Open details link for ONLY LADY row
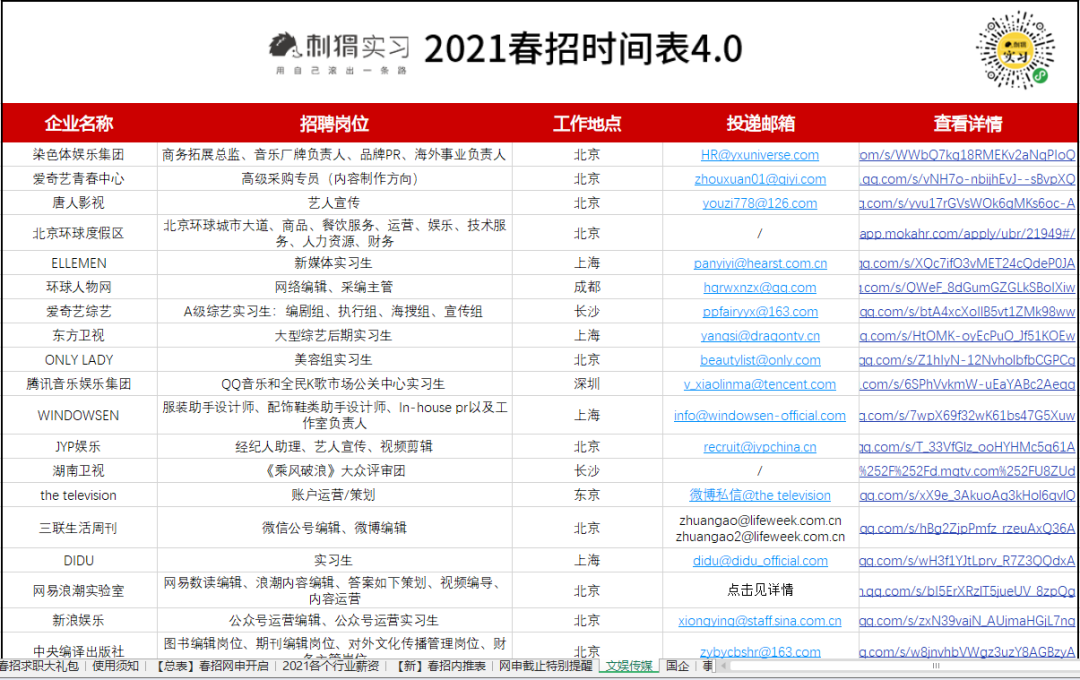 click(x=967, y=360)
